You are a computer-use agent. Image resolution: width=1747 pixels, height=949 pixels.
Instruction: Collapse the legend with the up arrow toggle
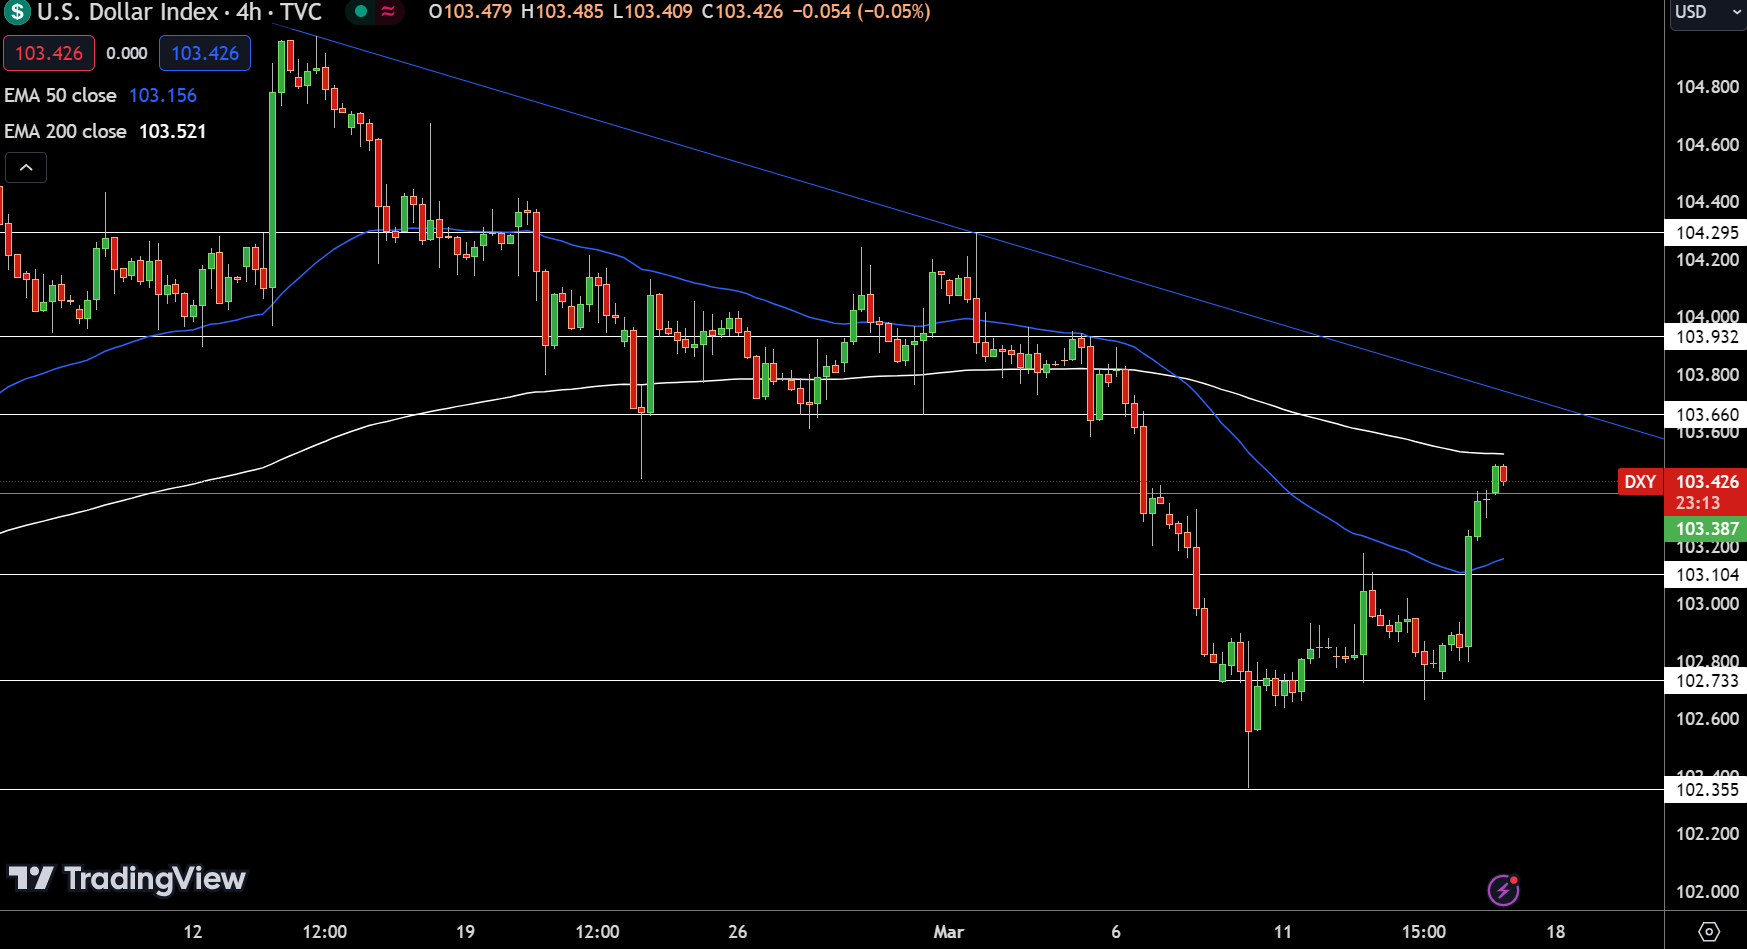coord(26,167)
